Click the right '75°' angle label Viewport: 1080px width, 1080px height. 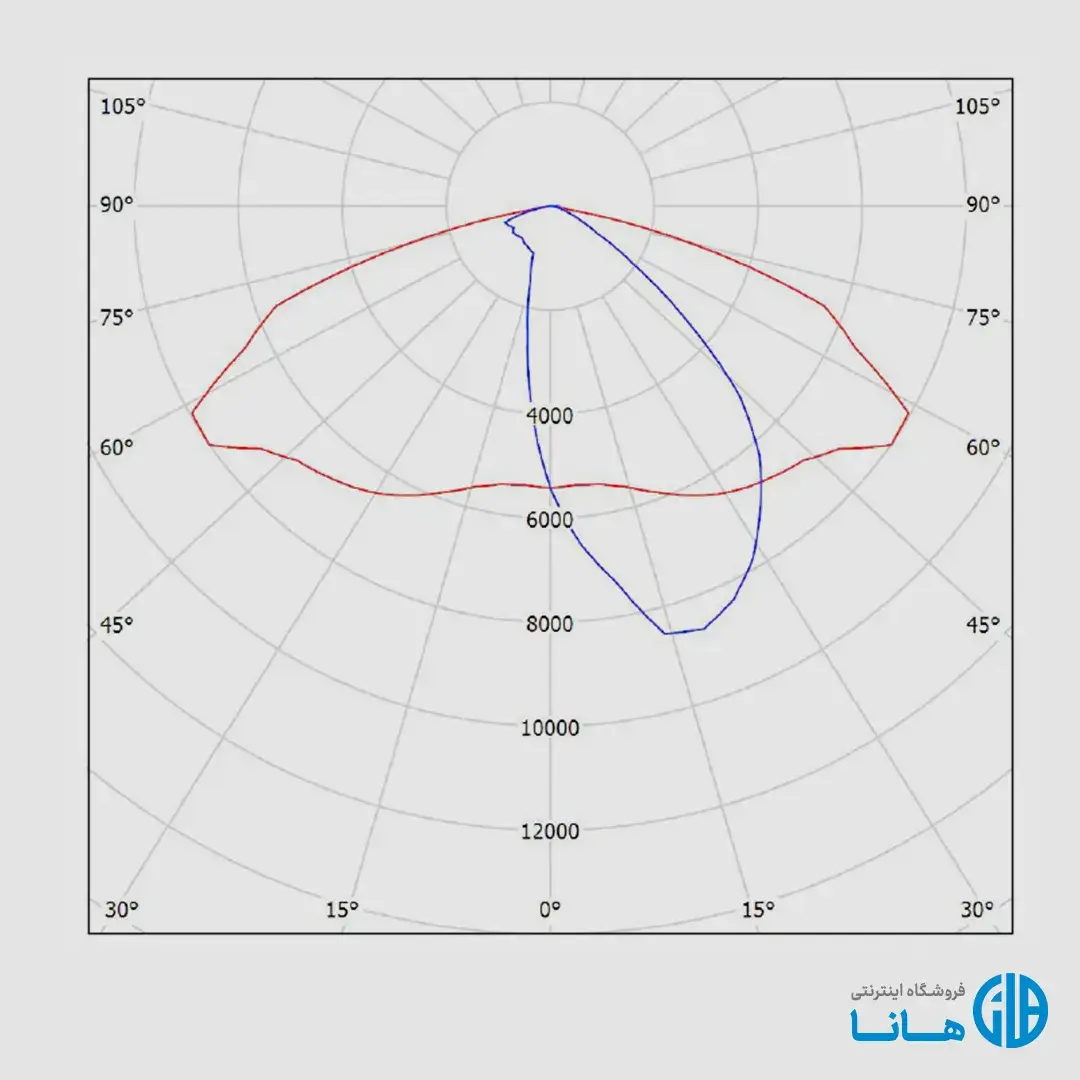[983, 318]
